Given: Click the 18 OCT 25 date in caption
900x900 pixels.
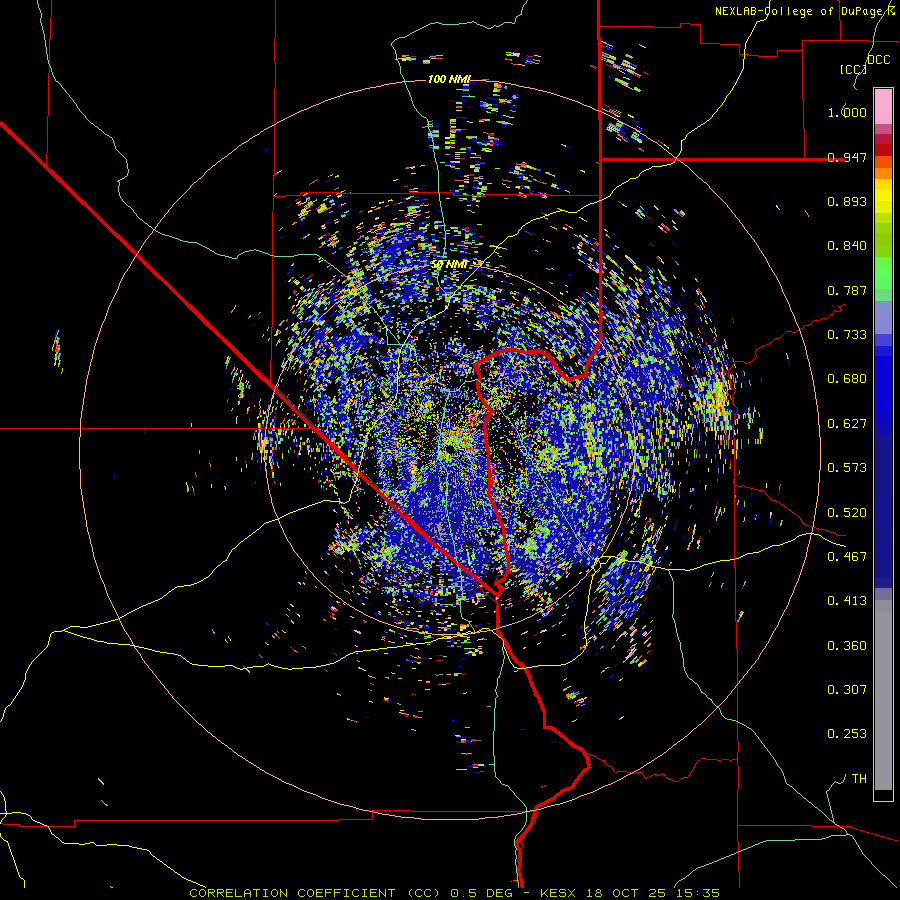Looking at the screenshot, I should (625, 893).
